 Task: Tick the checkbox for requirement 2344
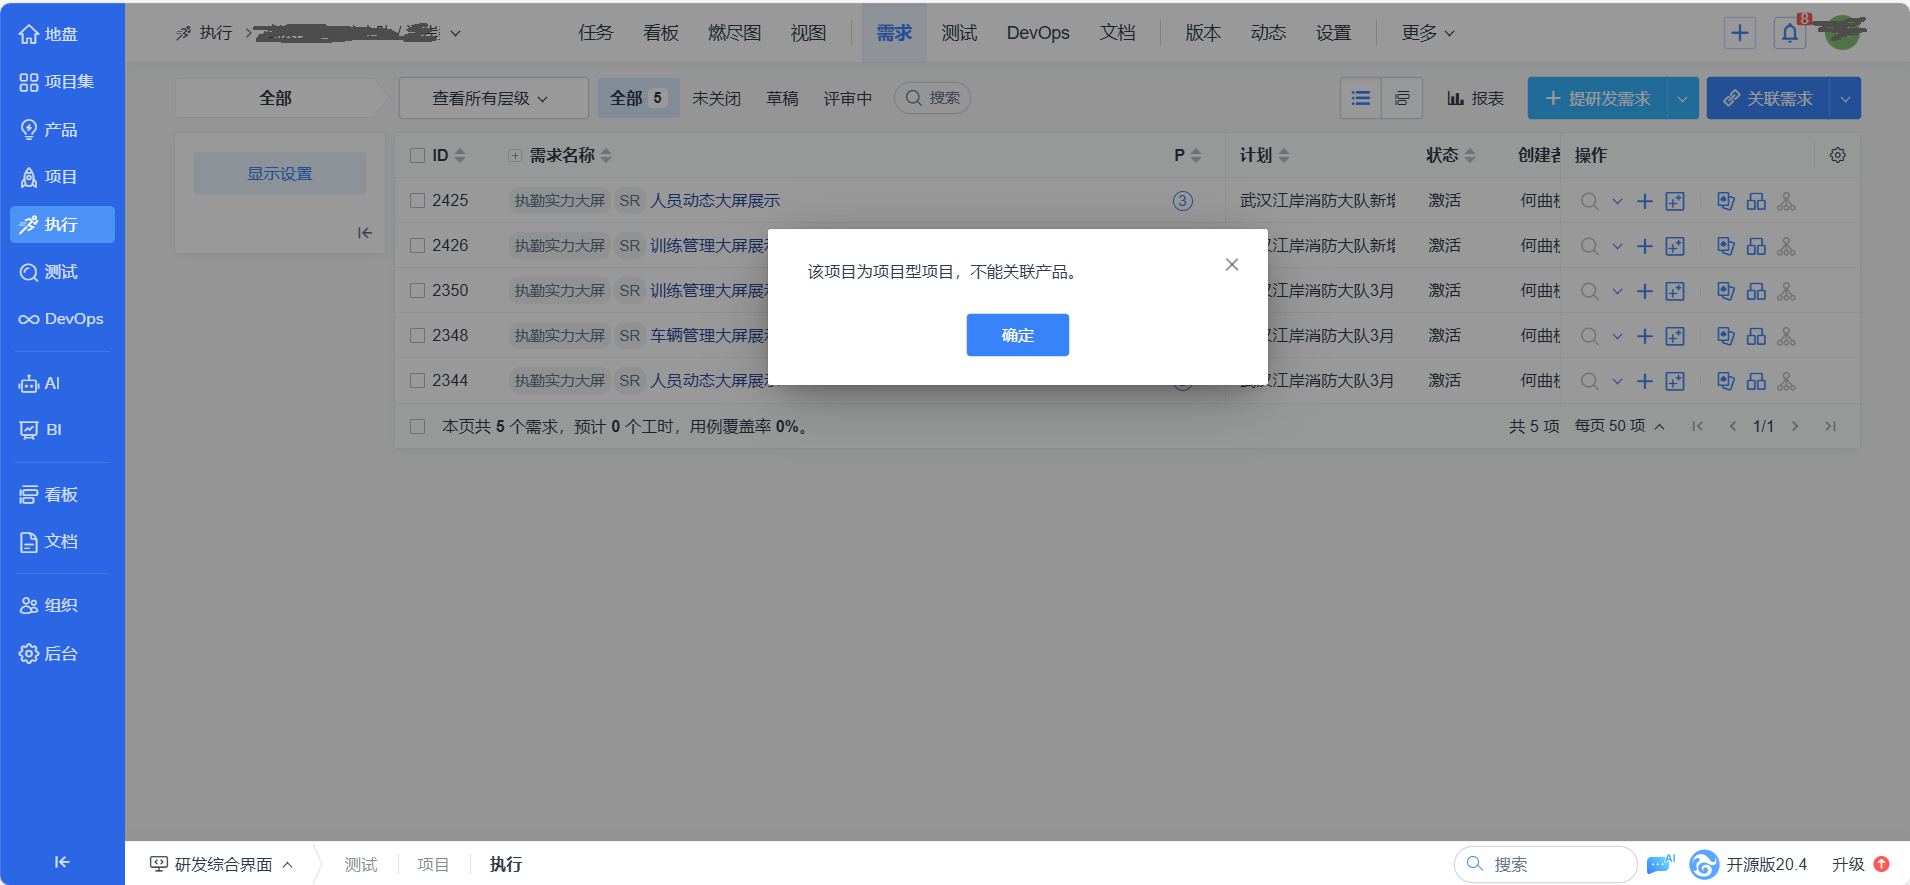[418, 381]
